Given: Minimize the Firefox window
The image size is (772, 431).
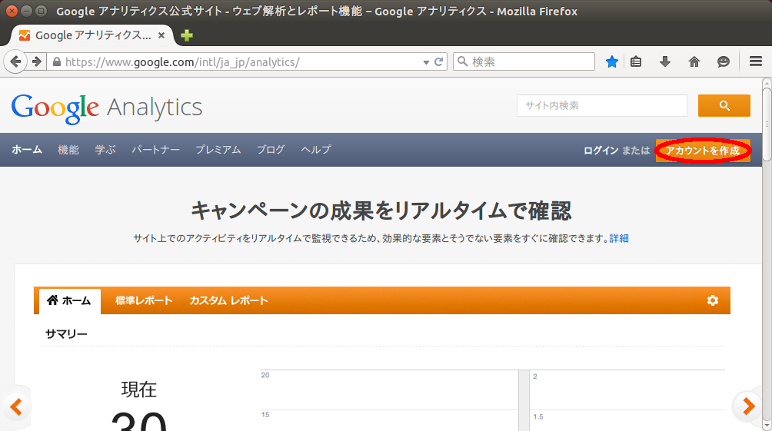Looking at the screenshot, I should (27, 11).
